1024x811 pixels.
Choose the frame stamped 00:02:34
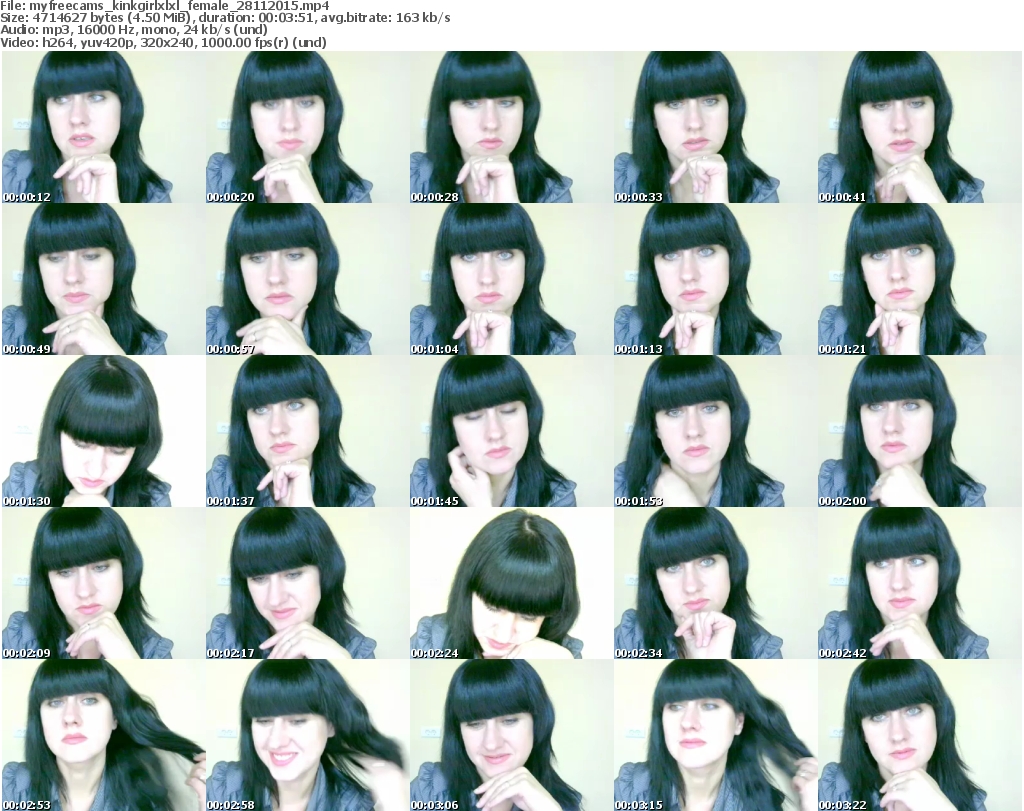coord(715,583)
